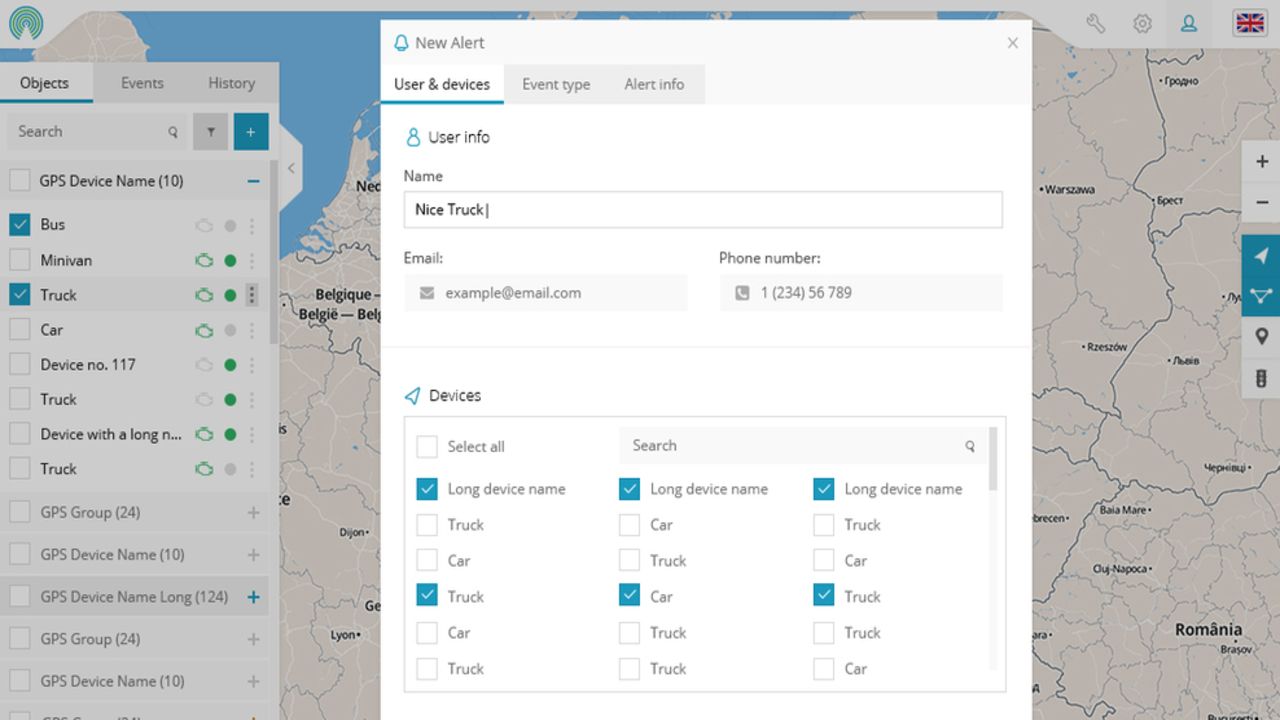
Task: Switch to the Event type tab
Action: coord(556,84)
